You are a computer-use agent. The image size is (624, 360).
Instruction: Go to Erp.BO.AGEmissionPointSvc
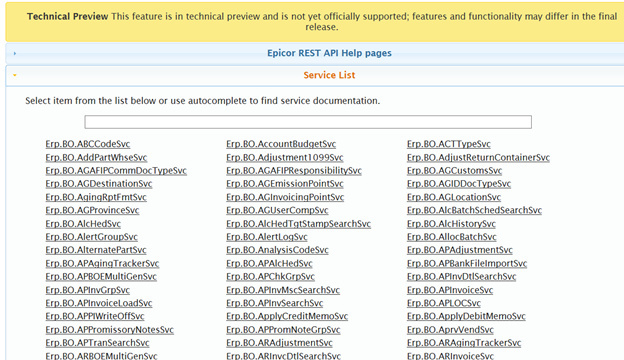[x=285, y=184]
